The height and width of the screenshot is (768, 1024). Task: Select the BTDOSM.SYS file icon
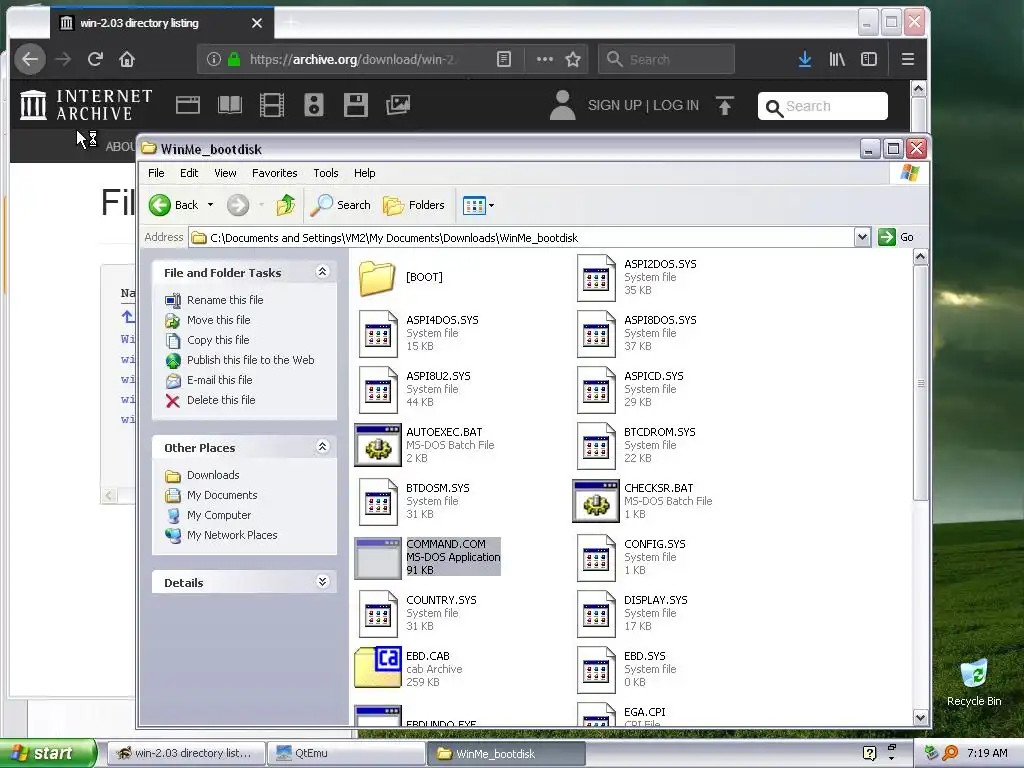pyautogui.click(x=378, y=502)
